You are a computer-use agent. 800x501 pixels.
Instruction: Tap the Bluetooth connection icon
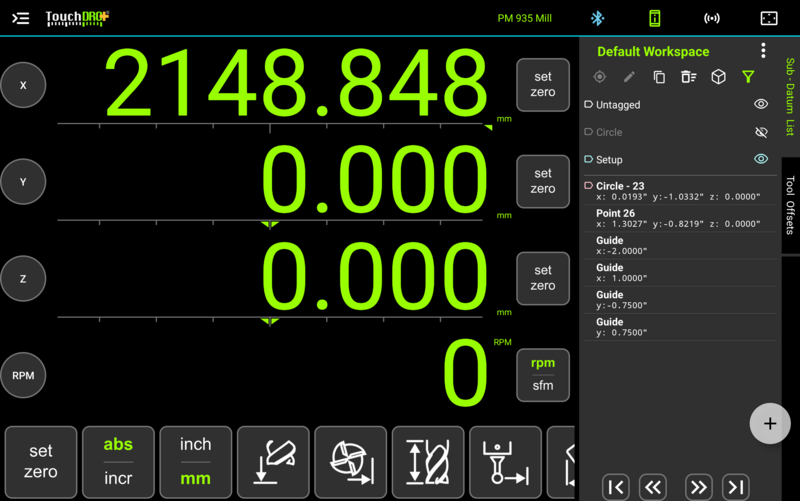click(x=597, y=18)
